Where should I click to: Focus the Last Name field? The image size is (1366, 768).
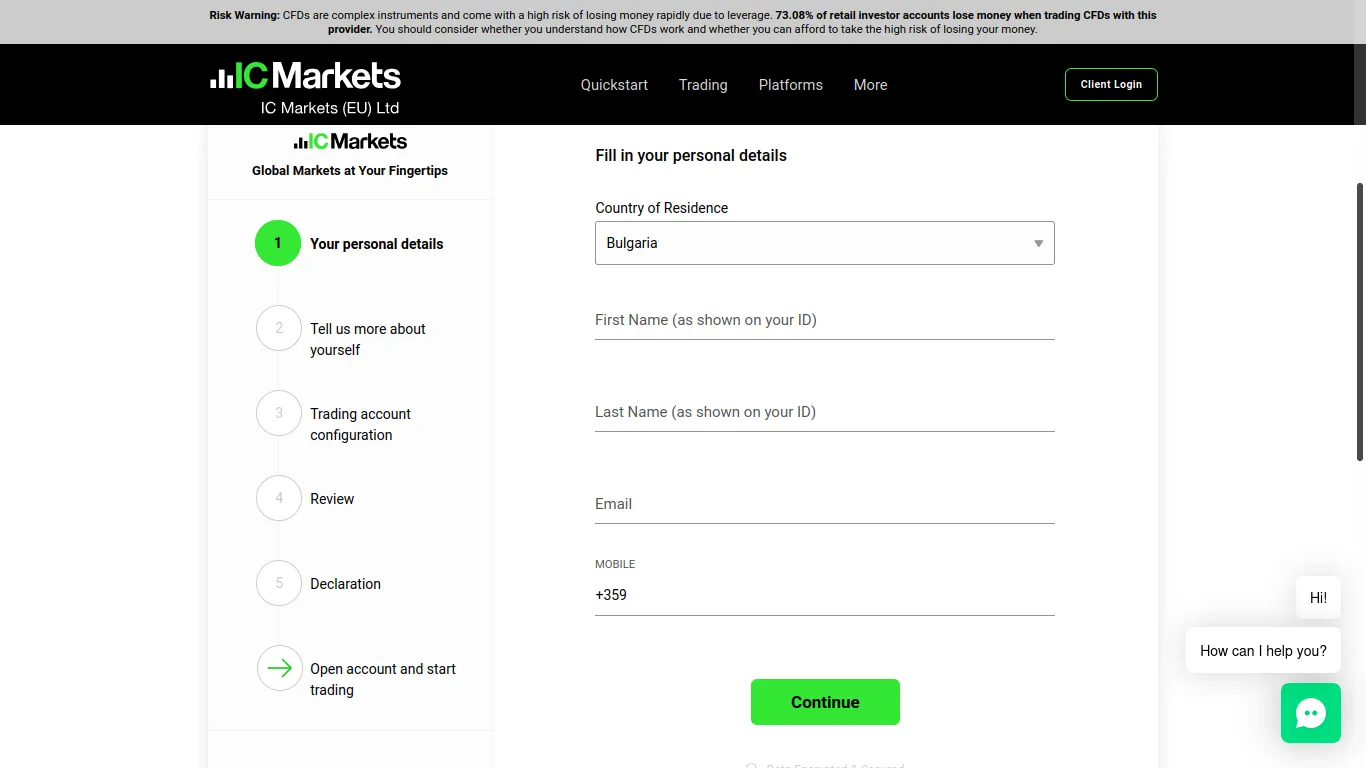point(825,412)
